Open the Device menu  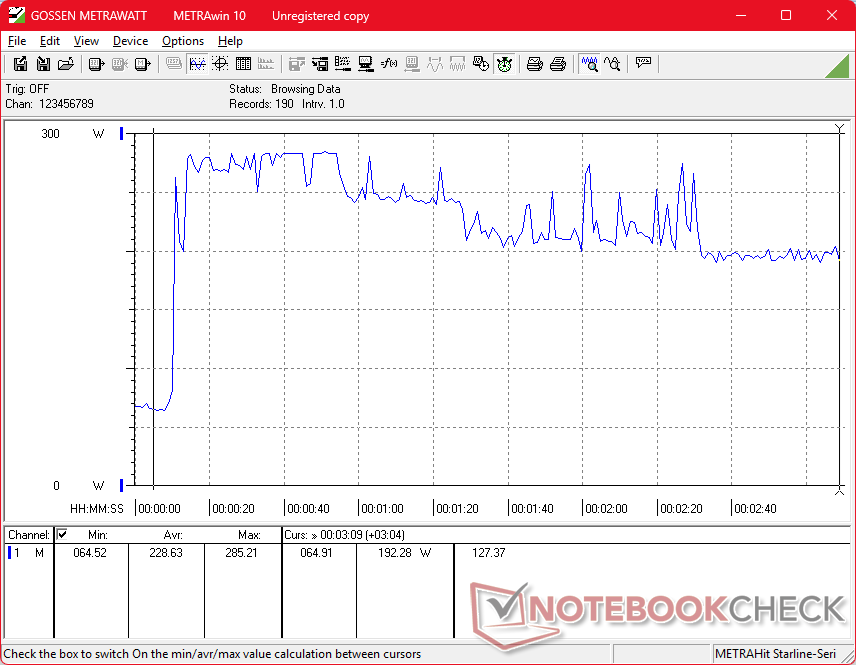coord(130,41)
